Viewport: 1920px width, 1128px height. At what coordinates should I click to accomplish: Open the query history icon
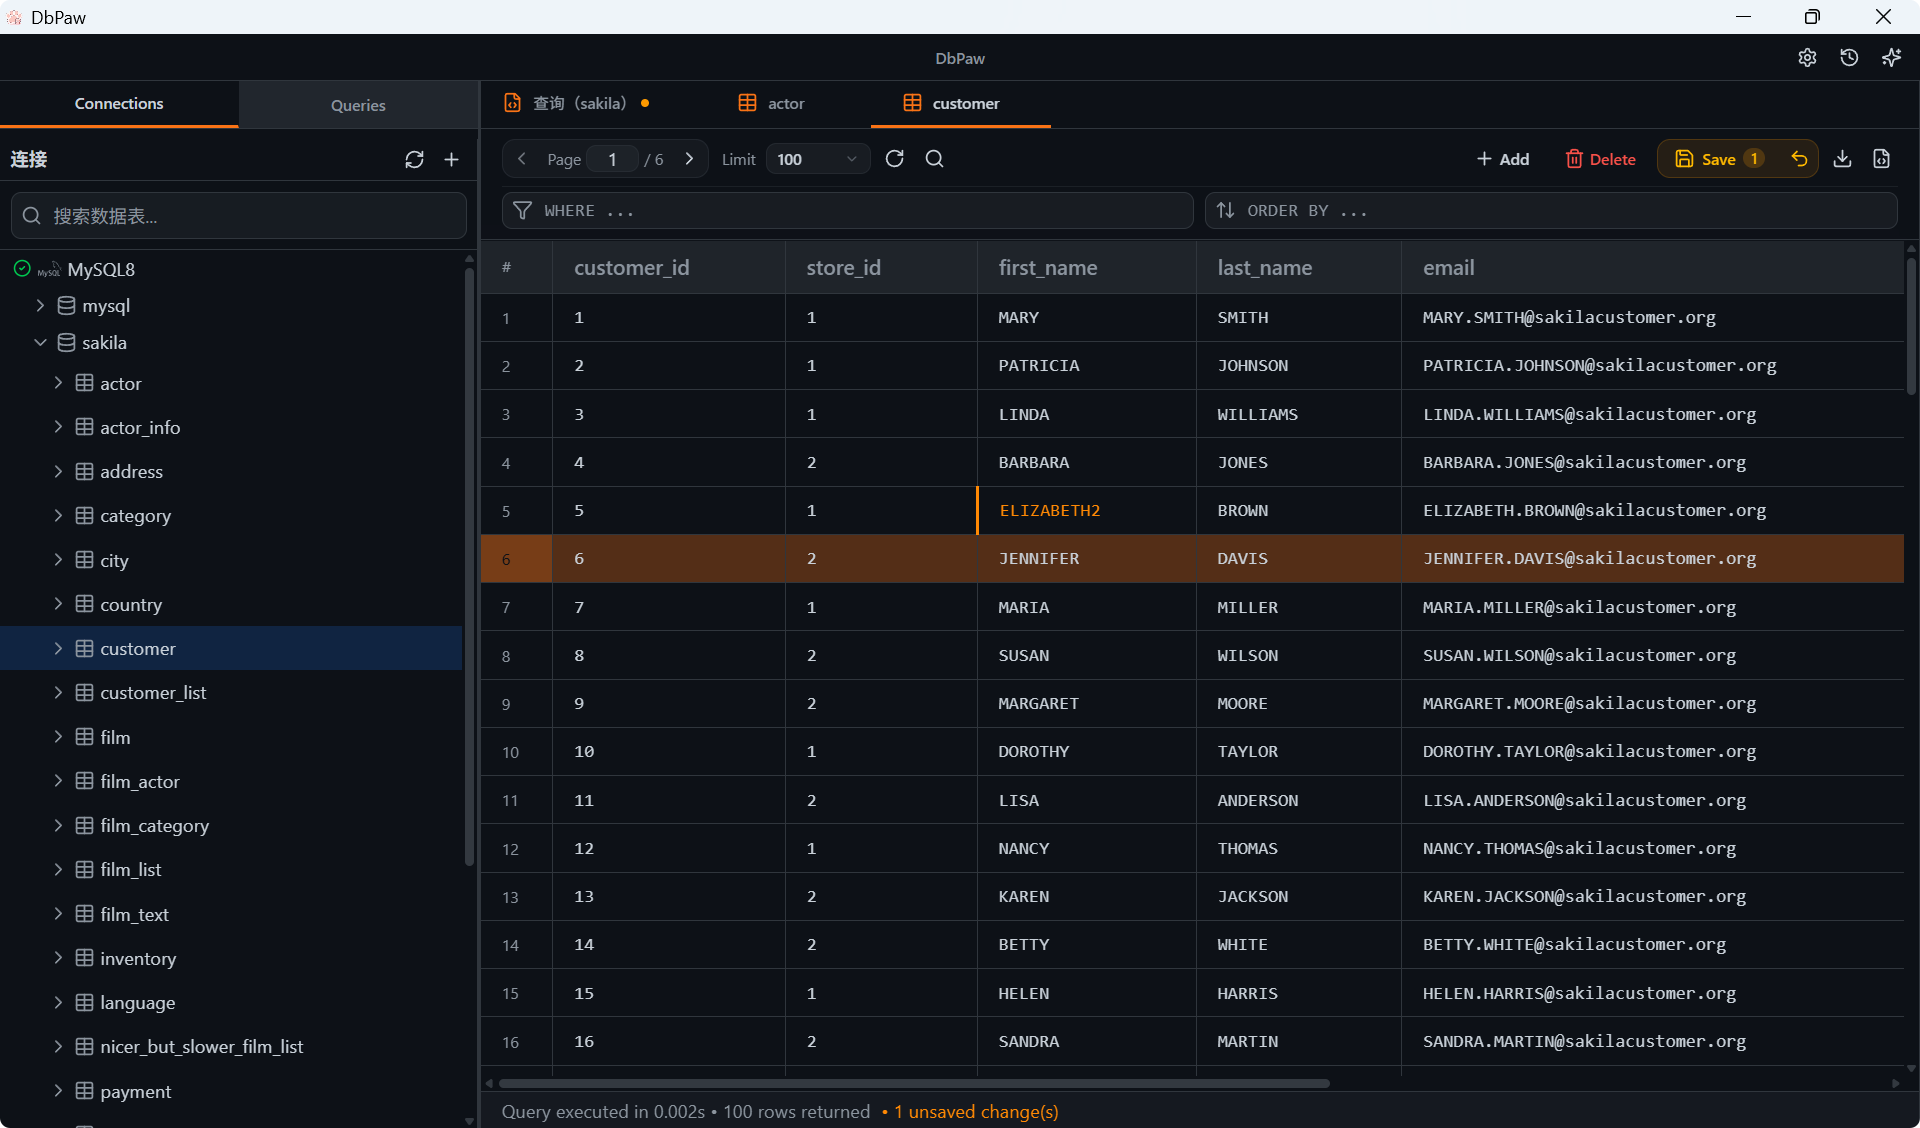1849,58
